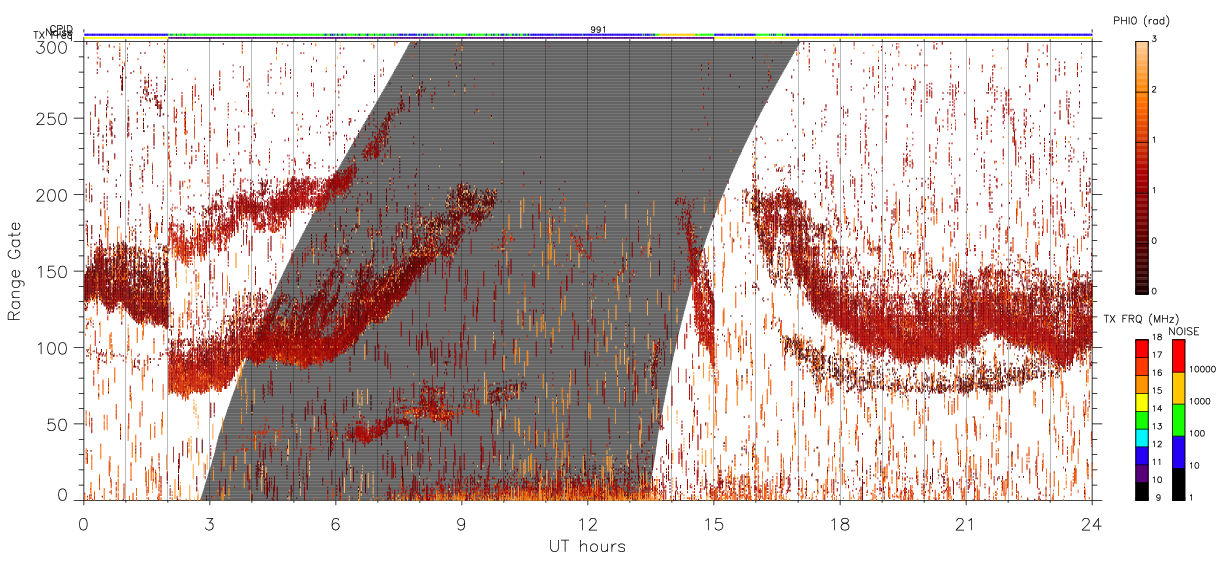This screenshot has width=1228, height=567.
Task: Click the lightest top of PHI0 colorbar
Action: pyautogui.click(x=1141, y=44)
